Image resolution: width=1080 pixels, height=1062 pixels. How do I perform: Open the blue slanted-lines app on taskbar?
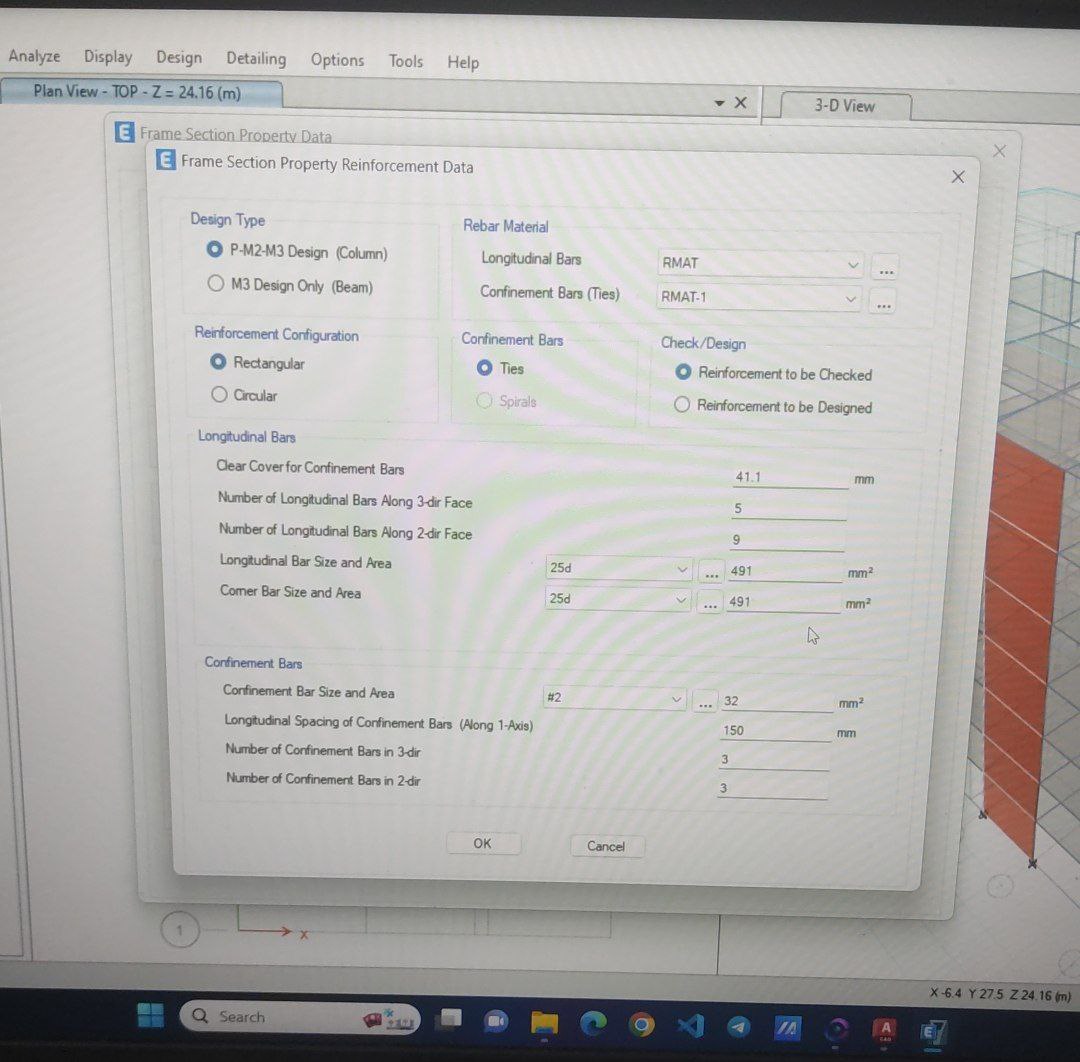tap(787, 1029)
